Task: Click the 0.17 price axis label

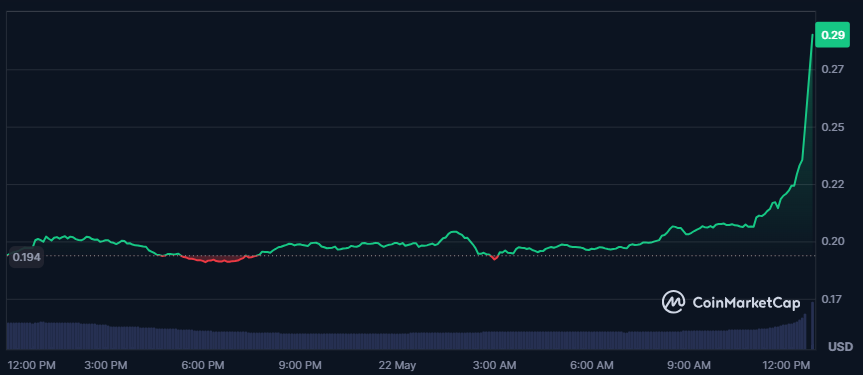Action: point(832,299)
